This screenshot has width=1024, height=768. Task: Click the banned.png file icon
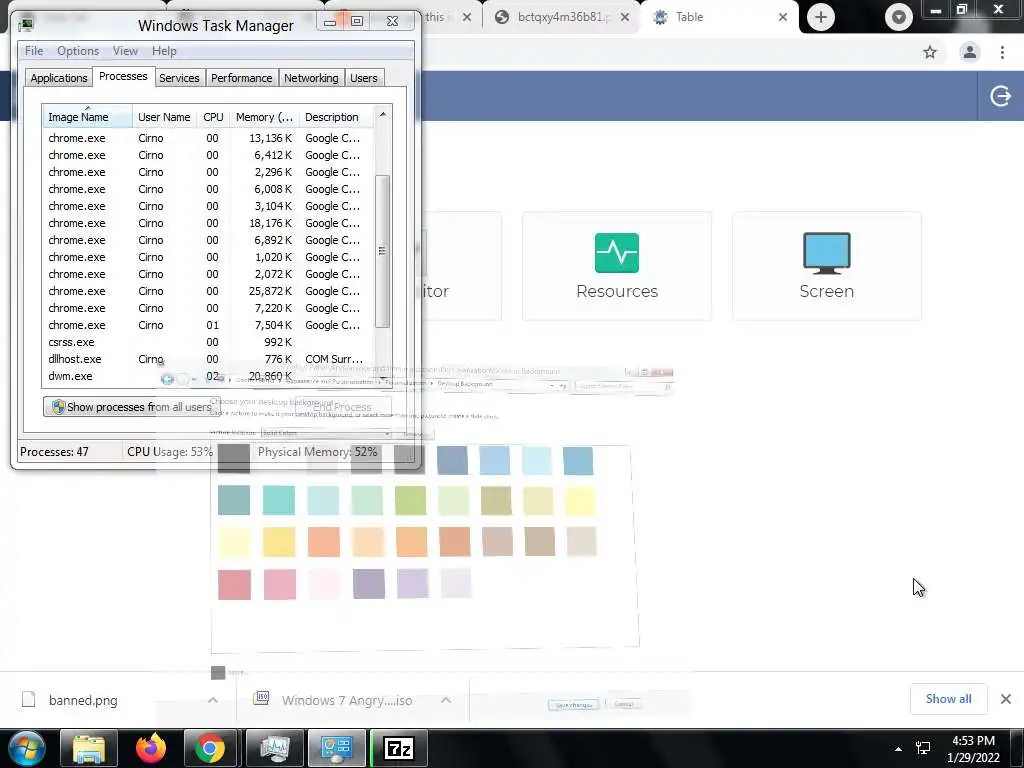pyautogui.click(x=28, y=699)
